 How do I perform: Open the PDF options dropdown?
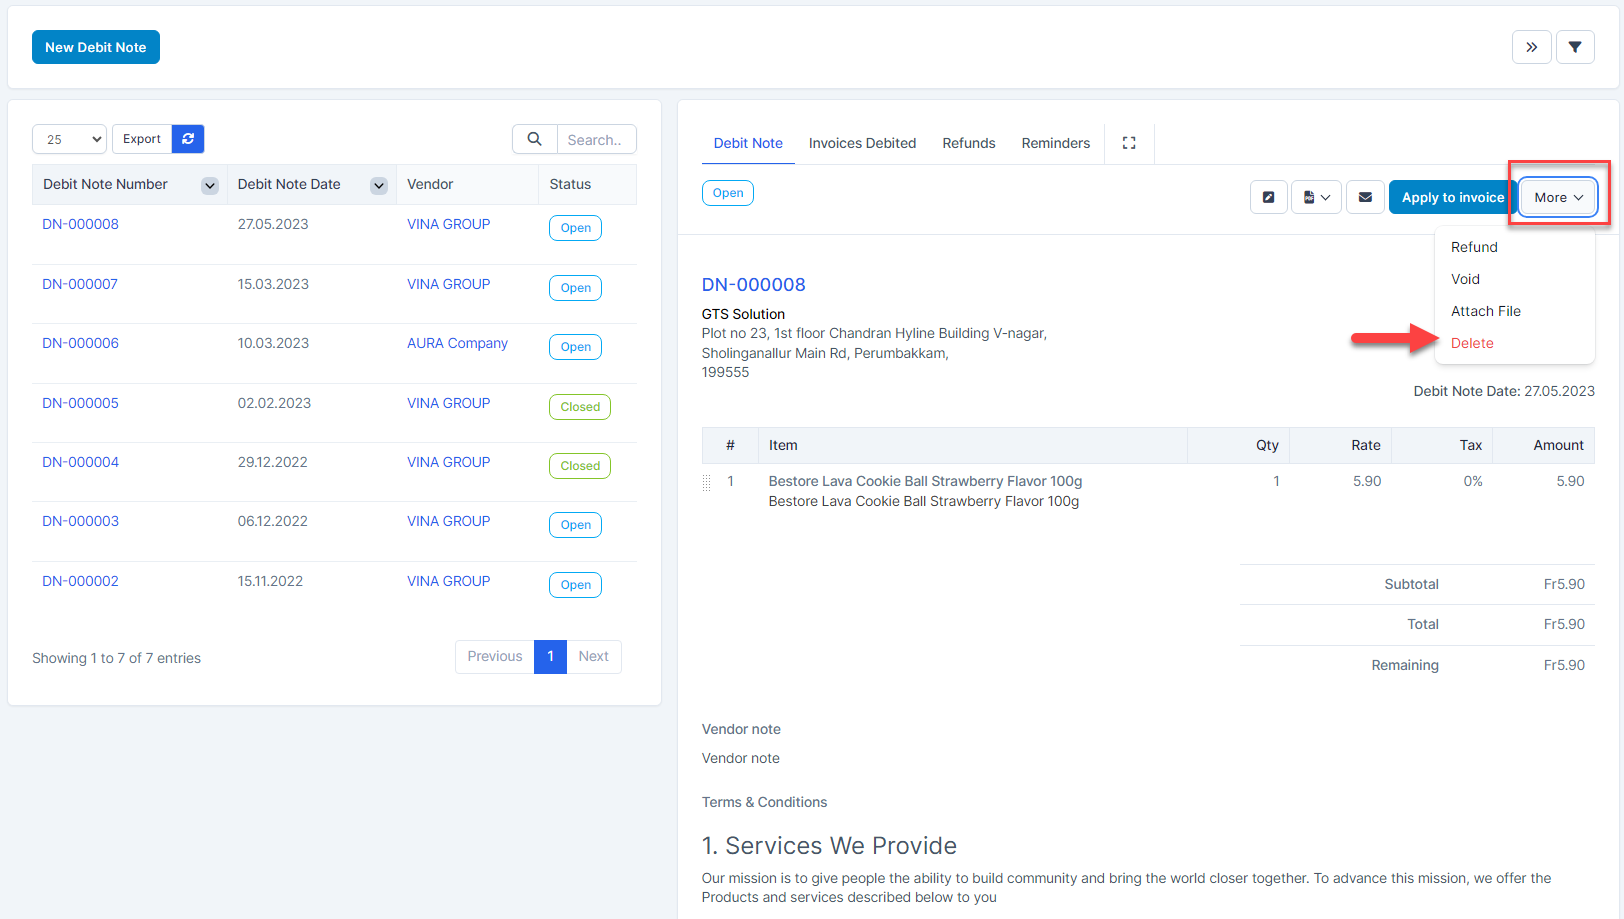[x=1316, y=197]
